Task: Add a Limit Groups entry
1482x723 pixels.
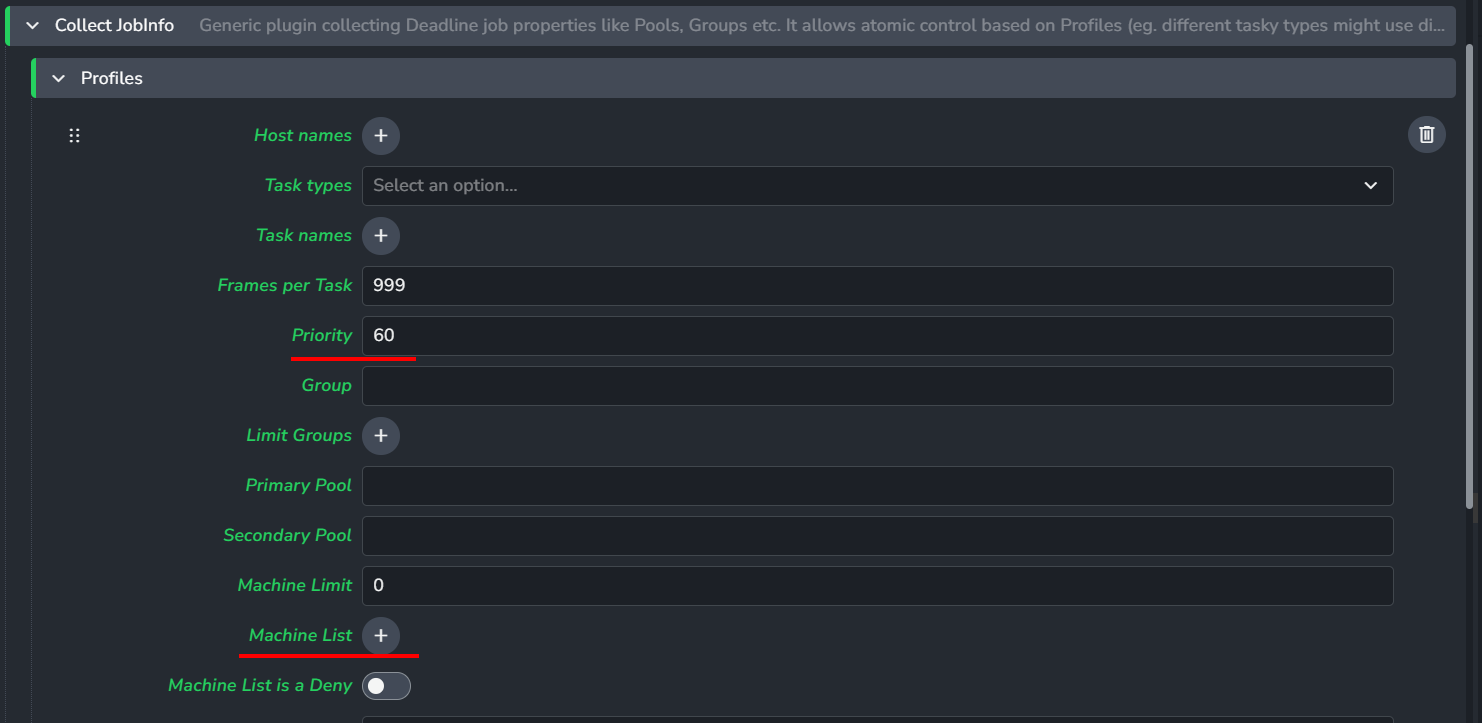Action: point(381,436)
